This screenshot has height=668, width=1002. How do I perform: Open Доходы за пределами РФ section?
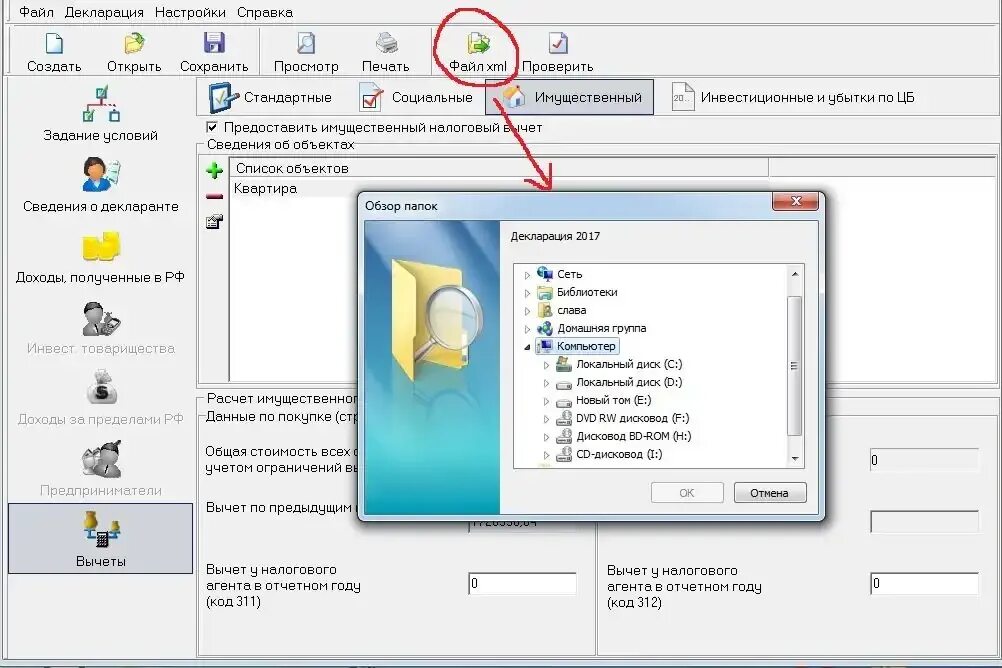100,398
